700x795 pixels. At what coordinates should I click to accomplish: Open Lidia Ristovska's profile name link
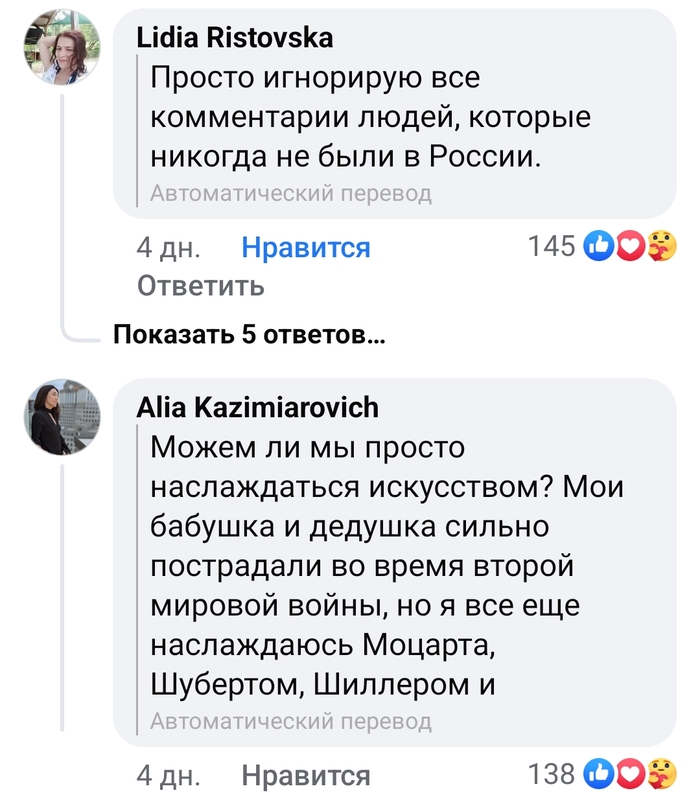click(x=234, y=38)
